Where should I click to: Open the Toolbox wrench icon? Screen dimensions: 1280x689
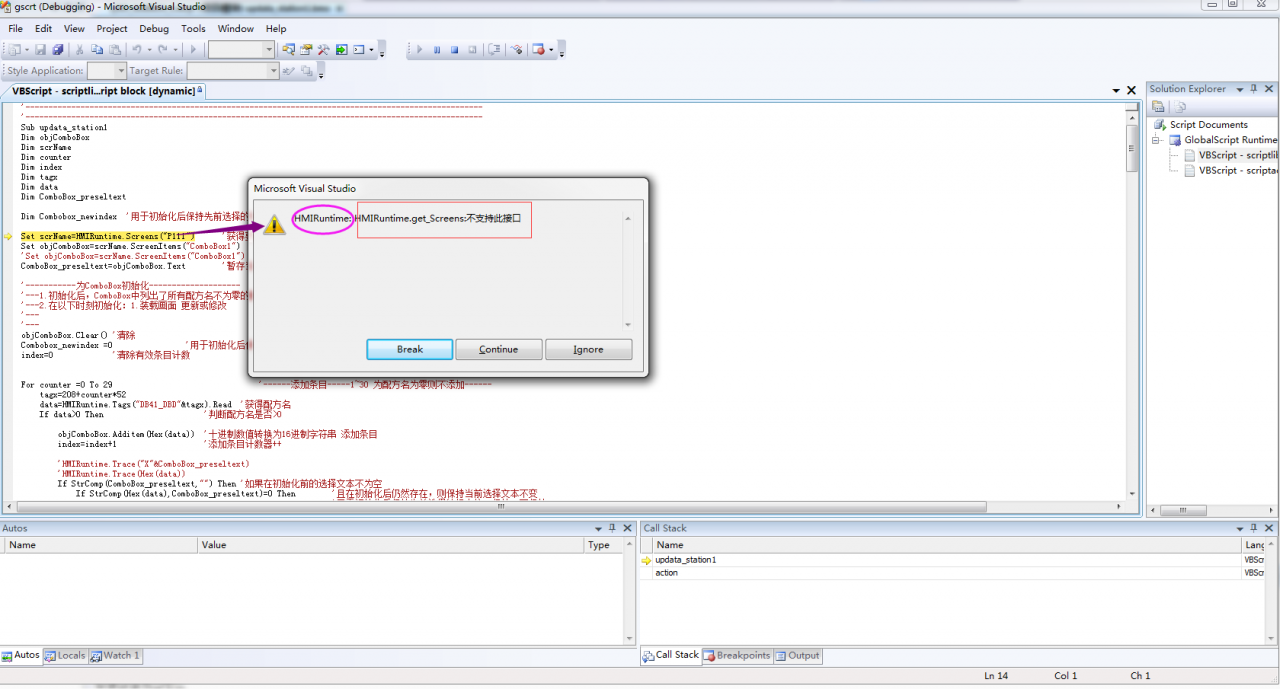click(323, 49)
